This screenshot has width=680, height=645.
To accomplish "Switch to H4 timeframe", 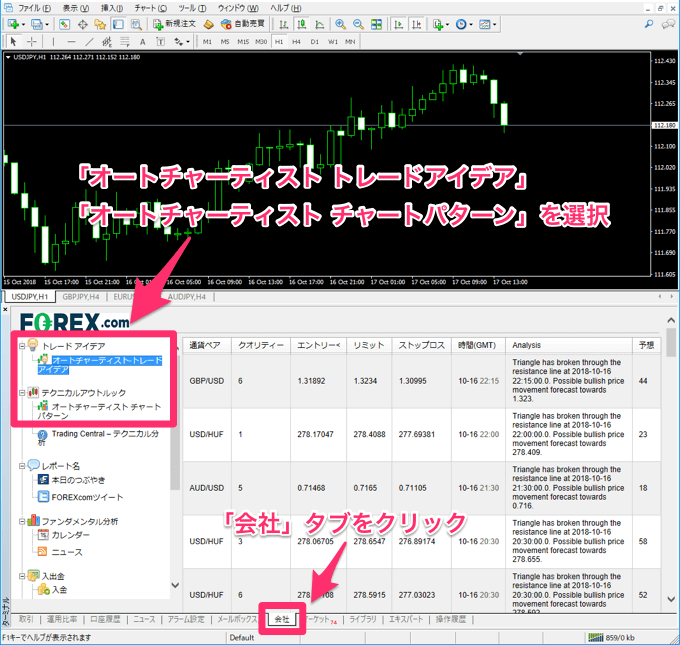I will [x=296, y=42].
